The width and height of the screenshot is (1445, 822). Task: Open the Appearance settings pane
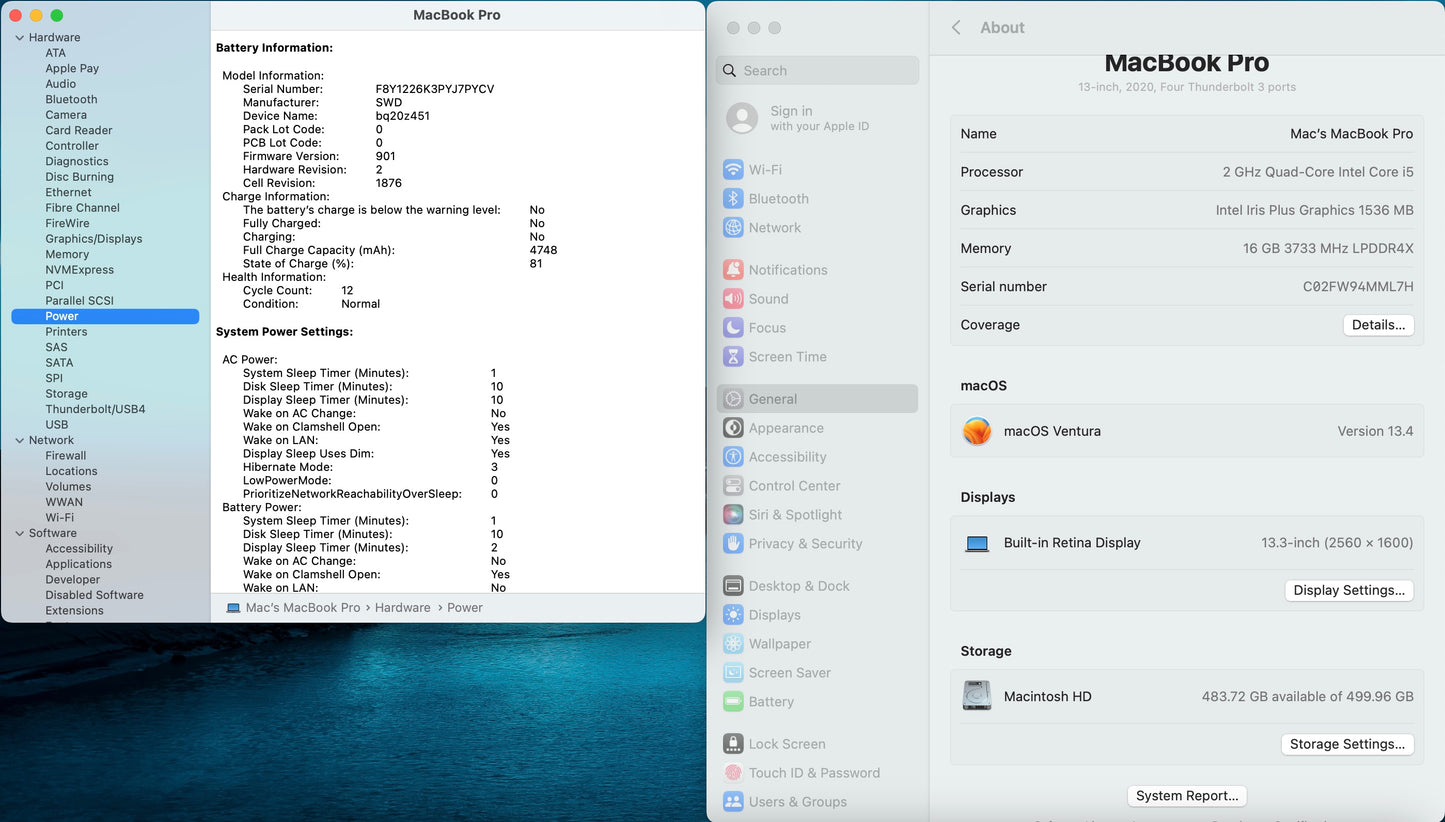786,428
